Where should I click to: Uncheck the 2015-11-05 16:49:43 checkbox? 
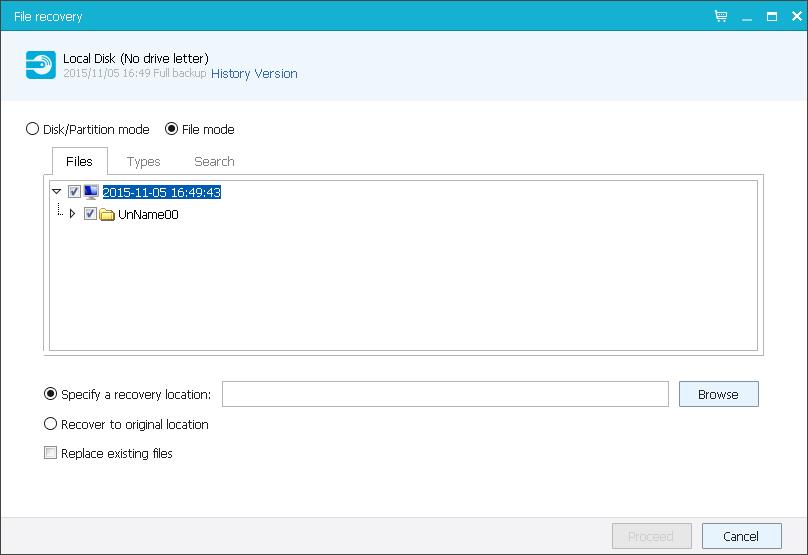coord(74,192)
